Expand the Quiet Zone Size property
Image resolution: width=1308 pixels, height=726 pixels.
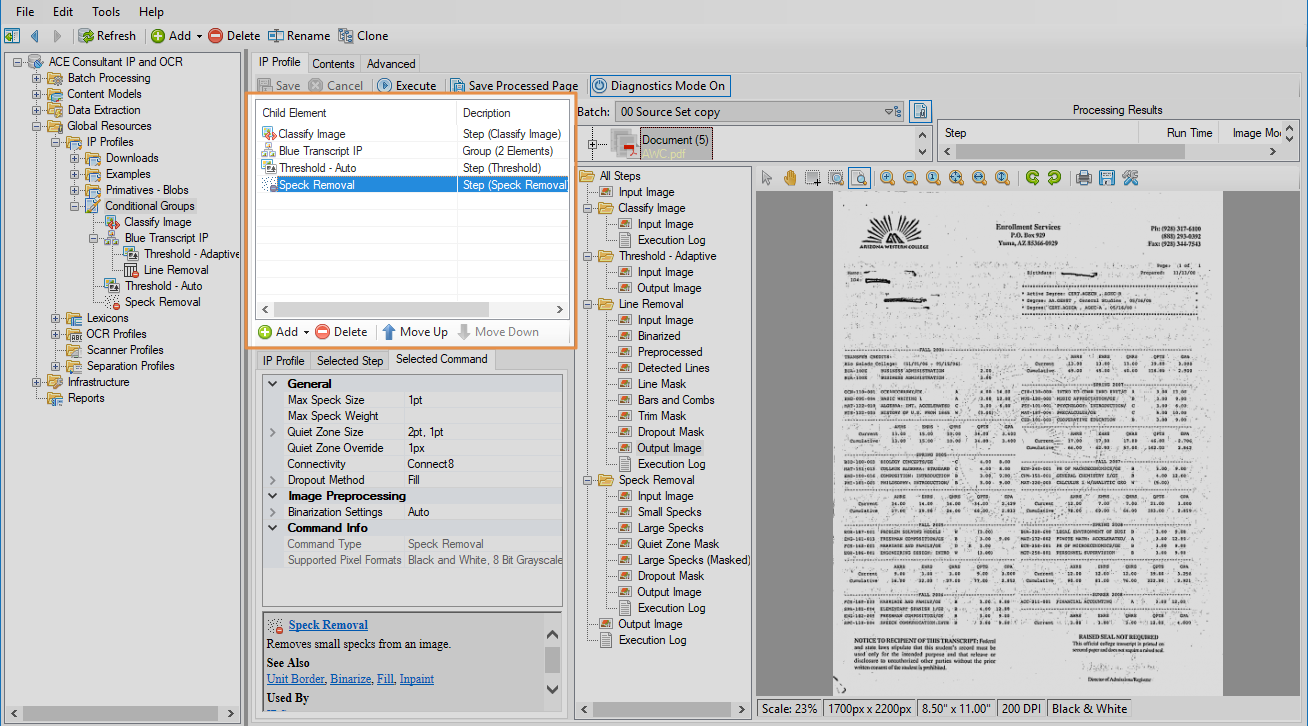273,432
